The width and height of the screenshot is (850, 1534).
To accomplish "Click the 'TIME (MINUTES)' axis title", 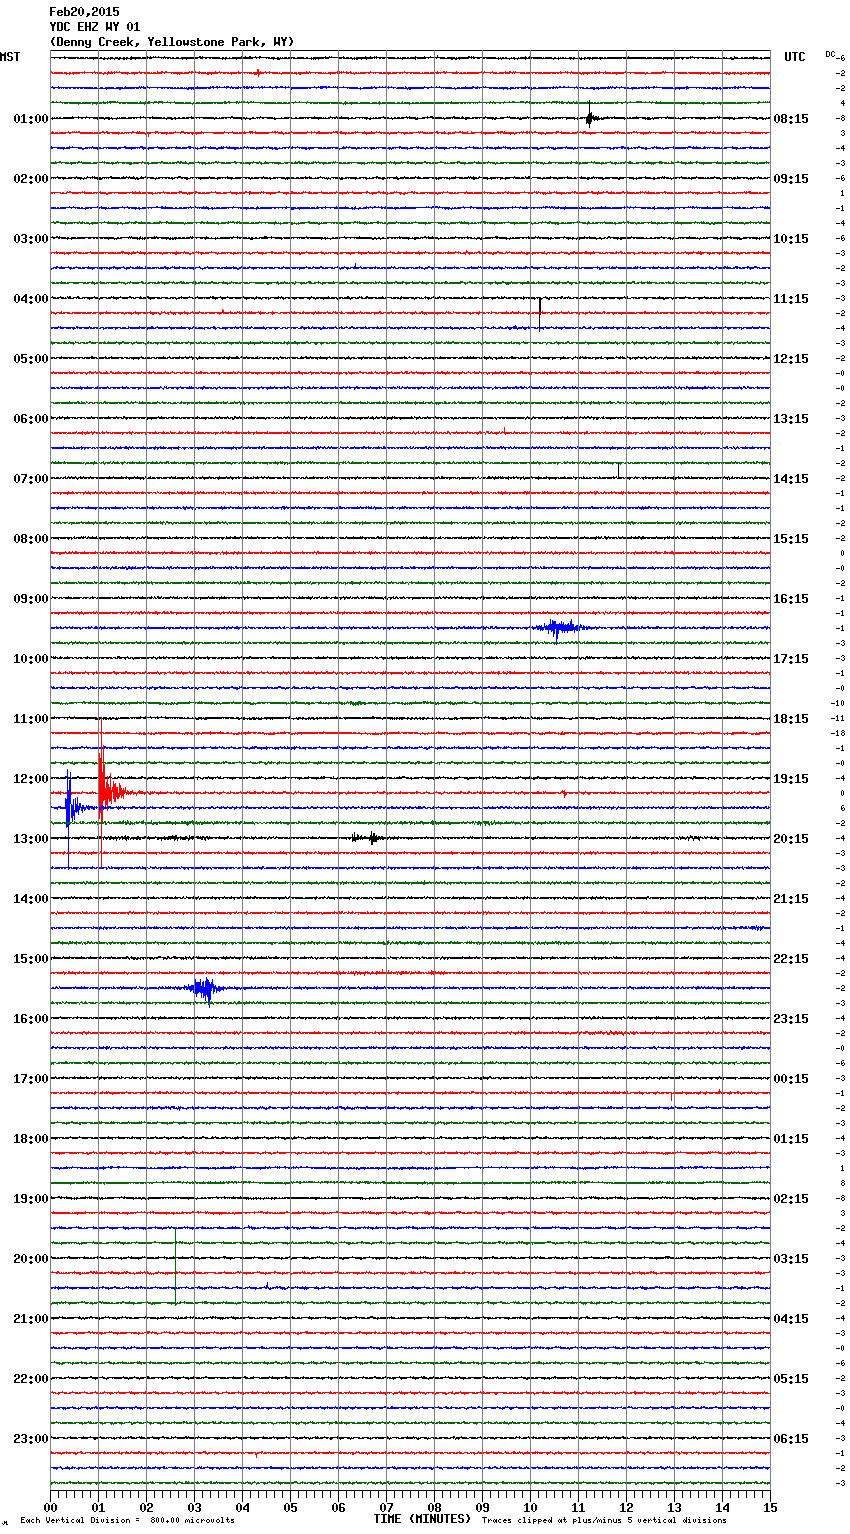I will coord(422,1519).
